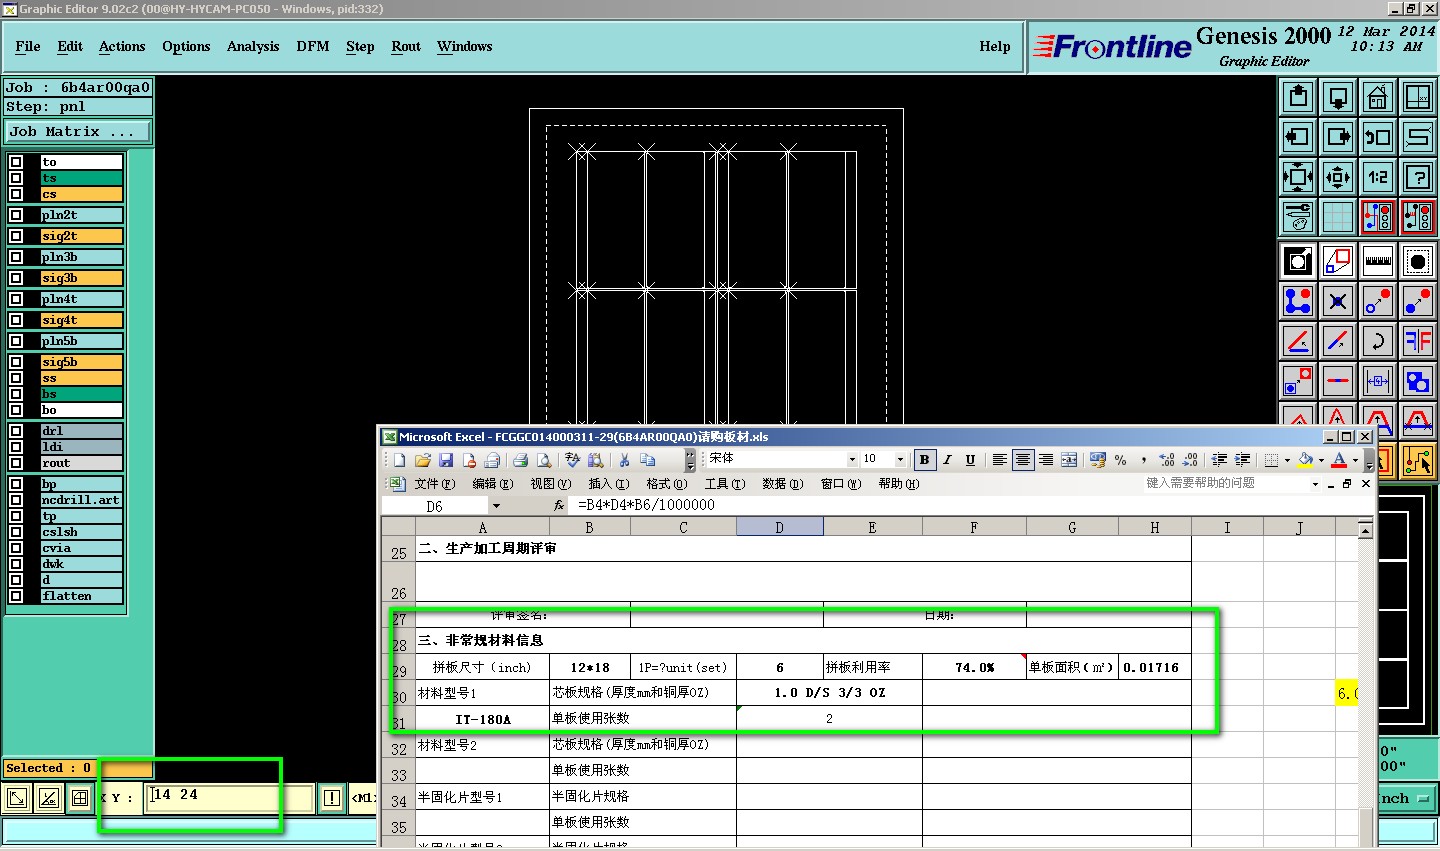Screen dimensions: 1440x851
Task: Click the pan down view icon
Action: click(1338, 97)
